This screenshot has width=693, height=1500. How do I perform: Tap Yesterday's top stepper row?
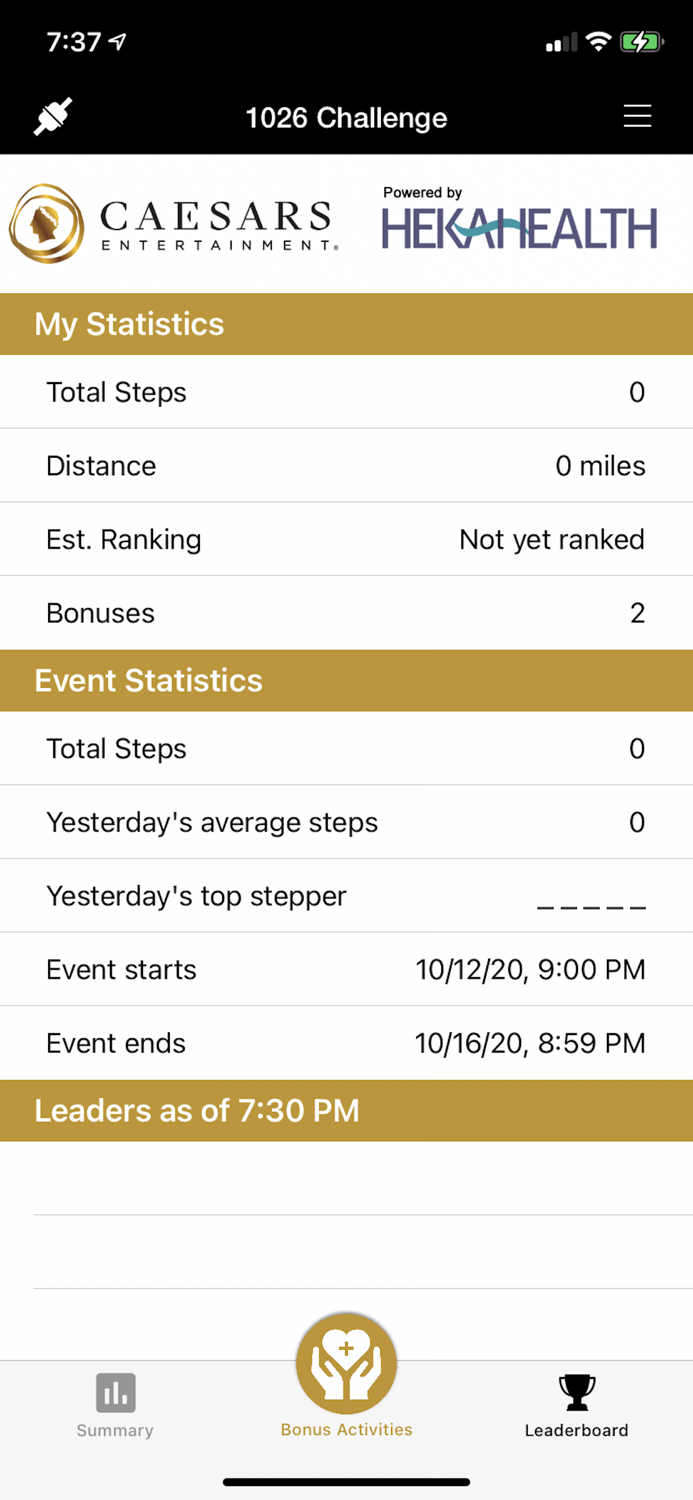click(346, 896)
